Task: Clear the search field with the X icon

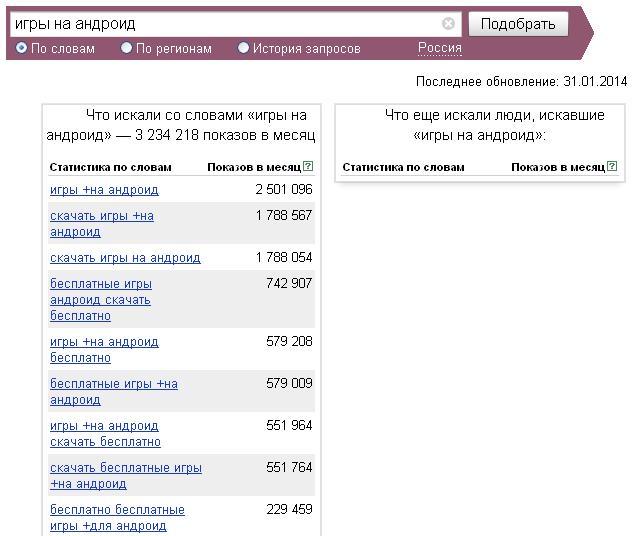Action: [448, 24]
